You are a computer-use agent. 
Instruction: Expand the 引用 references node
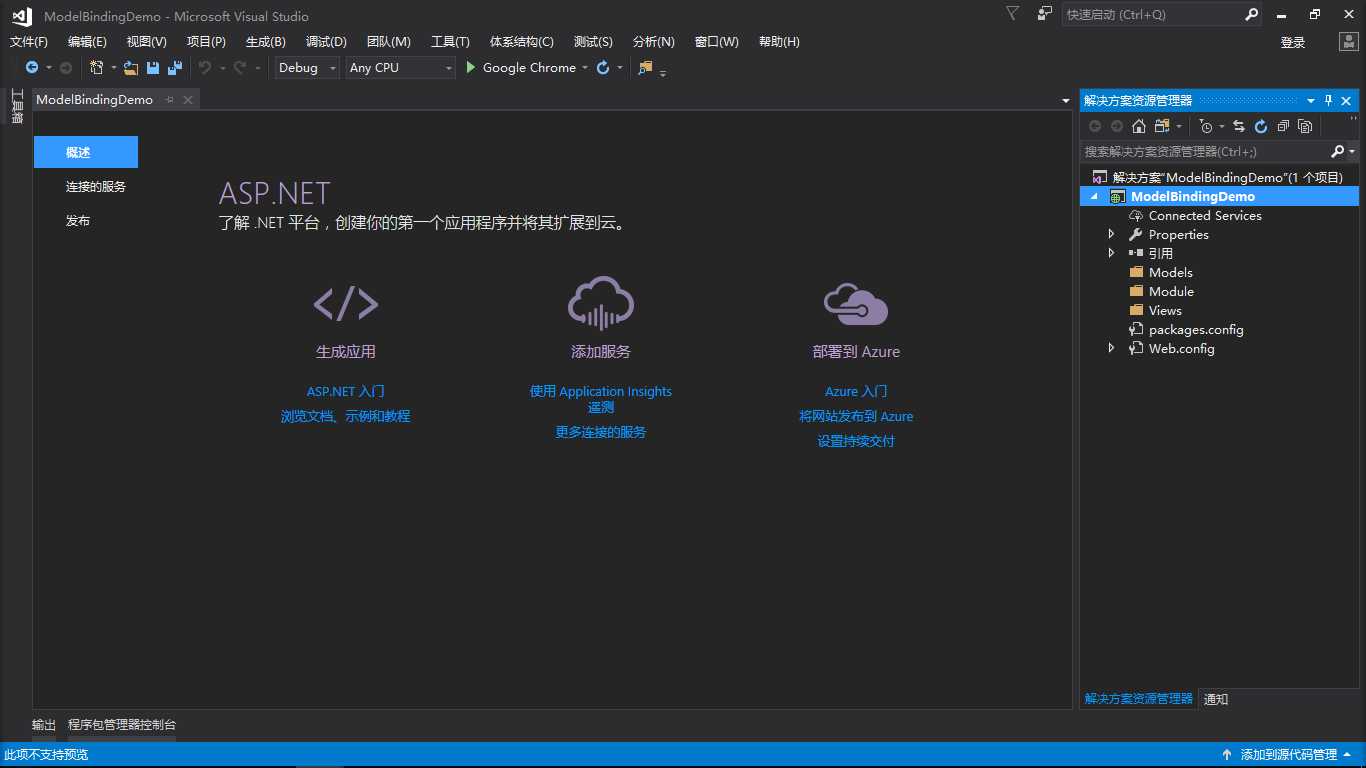coord(1111,253)
